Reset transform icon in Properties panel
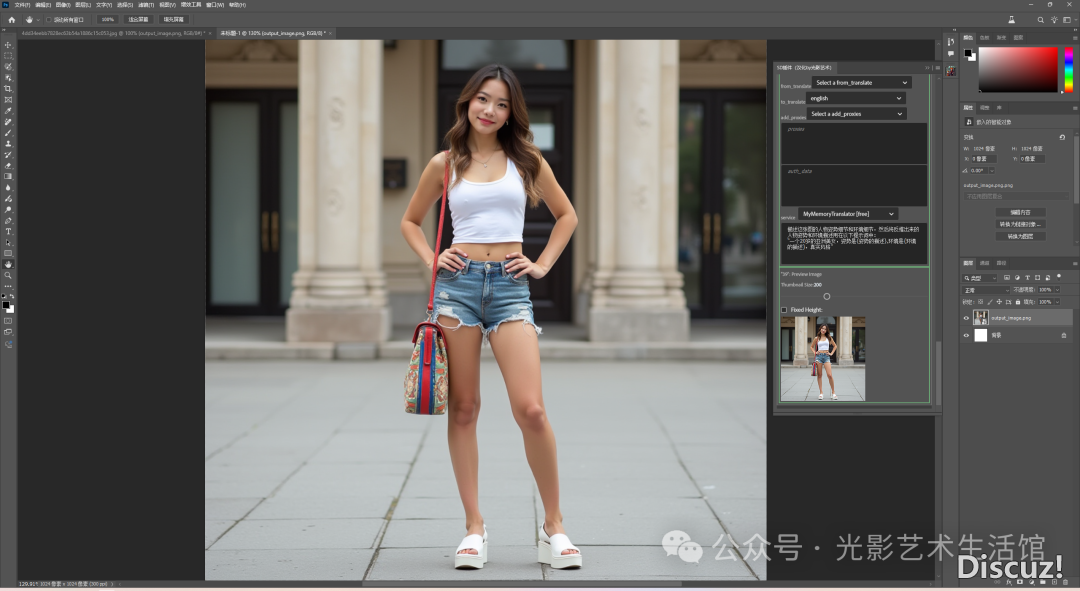 (1062, 137)
